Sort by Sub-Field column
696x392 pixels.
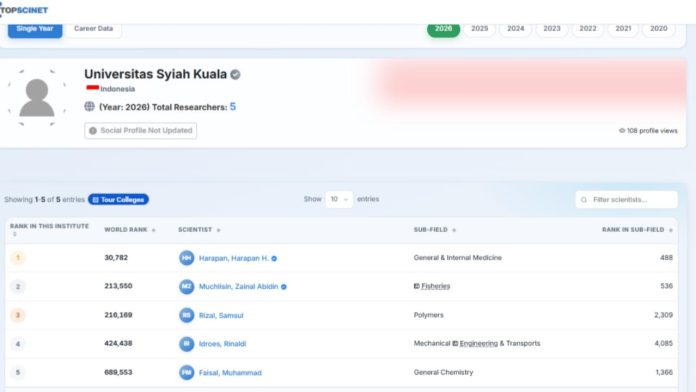(435, 230)
